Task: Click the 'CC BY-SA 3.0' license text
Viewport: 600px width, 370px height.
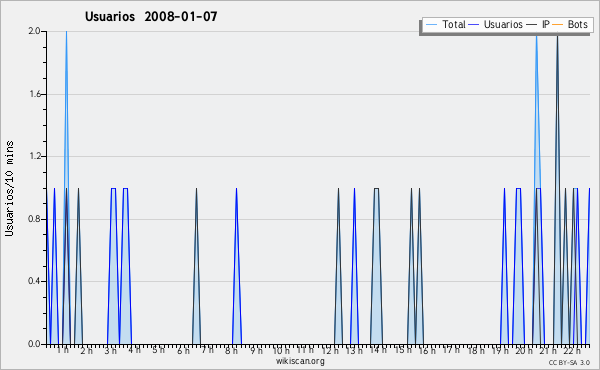Action: tap(569, 362)
